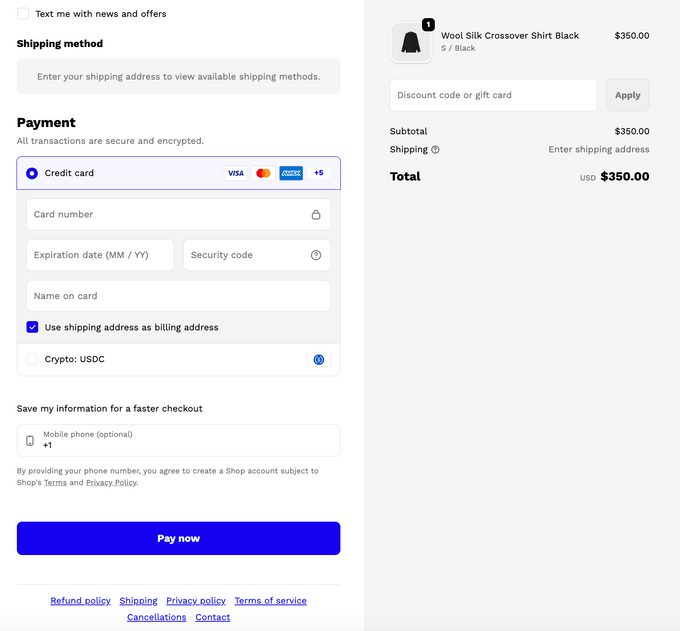Screen dimensions: 680x631
Task: Open the security code help icon
Action: point(316,255)
